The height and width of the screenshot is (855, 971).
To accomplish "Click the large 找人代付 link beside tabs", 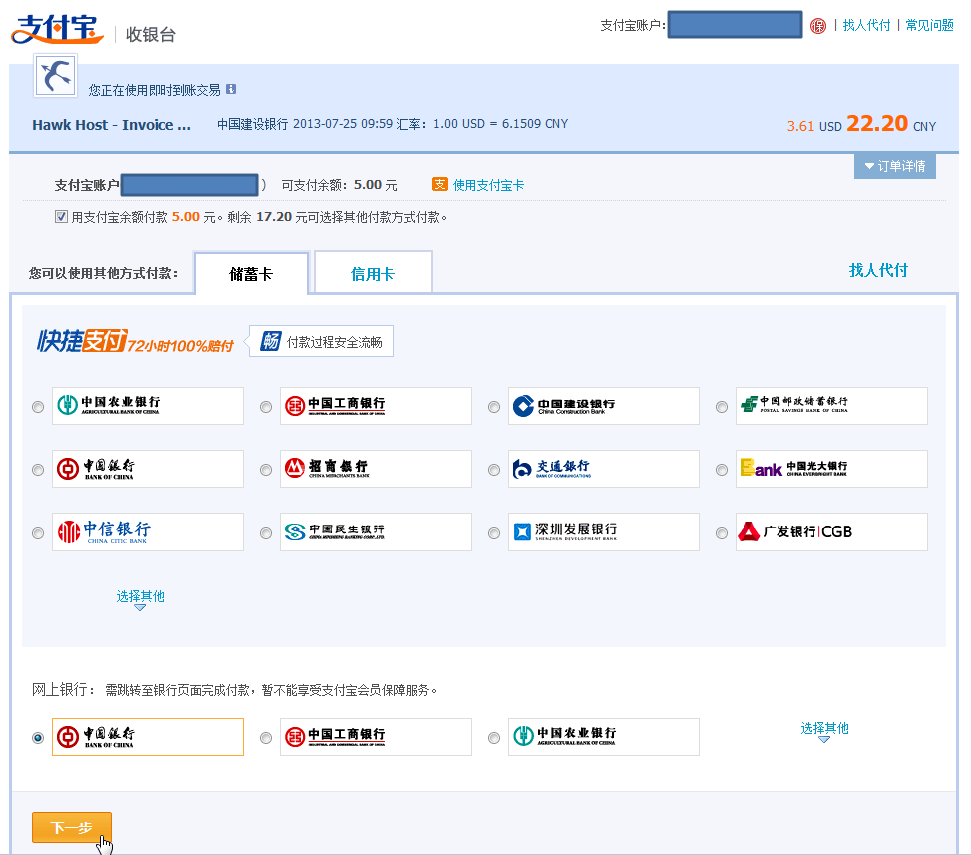I will pyautogui.click(x=878, y=270).
